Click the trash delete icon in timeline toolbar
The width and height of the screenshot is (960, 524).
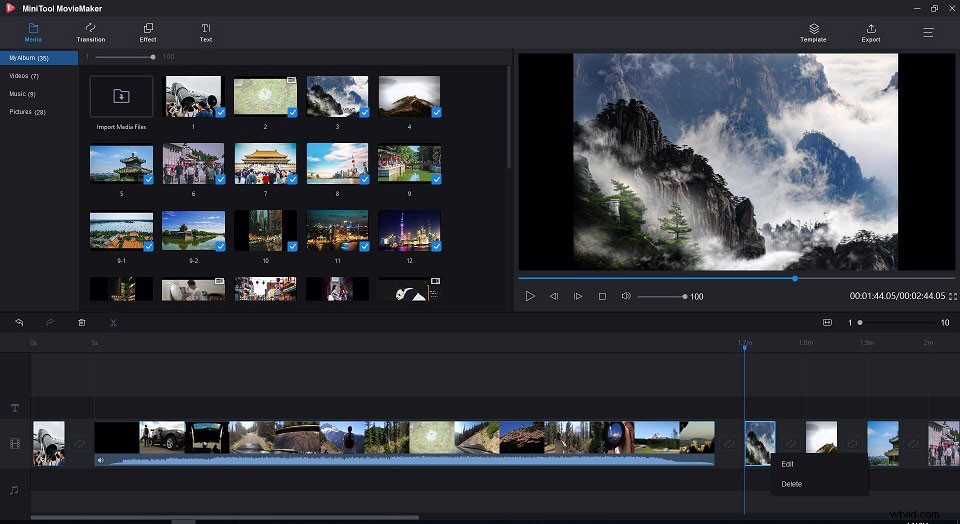(82, 323)
